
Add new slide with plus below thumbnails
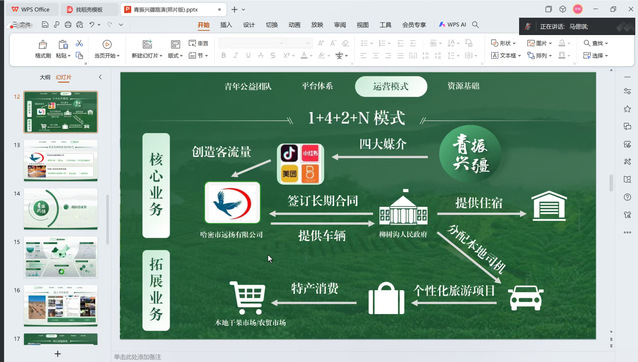(58, 354)
